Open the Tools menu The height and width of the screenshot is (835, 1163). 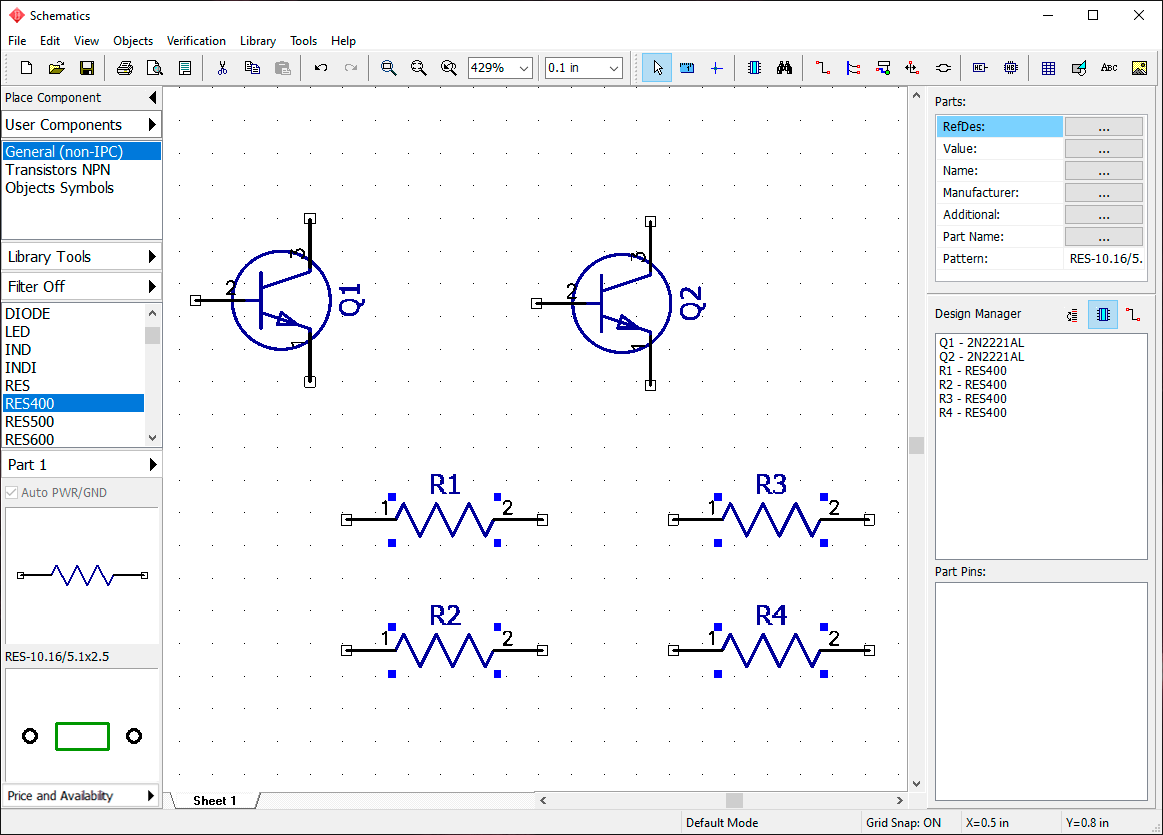(x=303, y=41)
